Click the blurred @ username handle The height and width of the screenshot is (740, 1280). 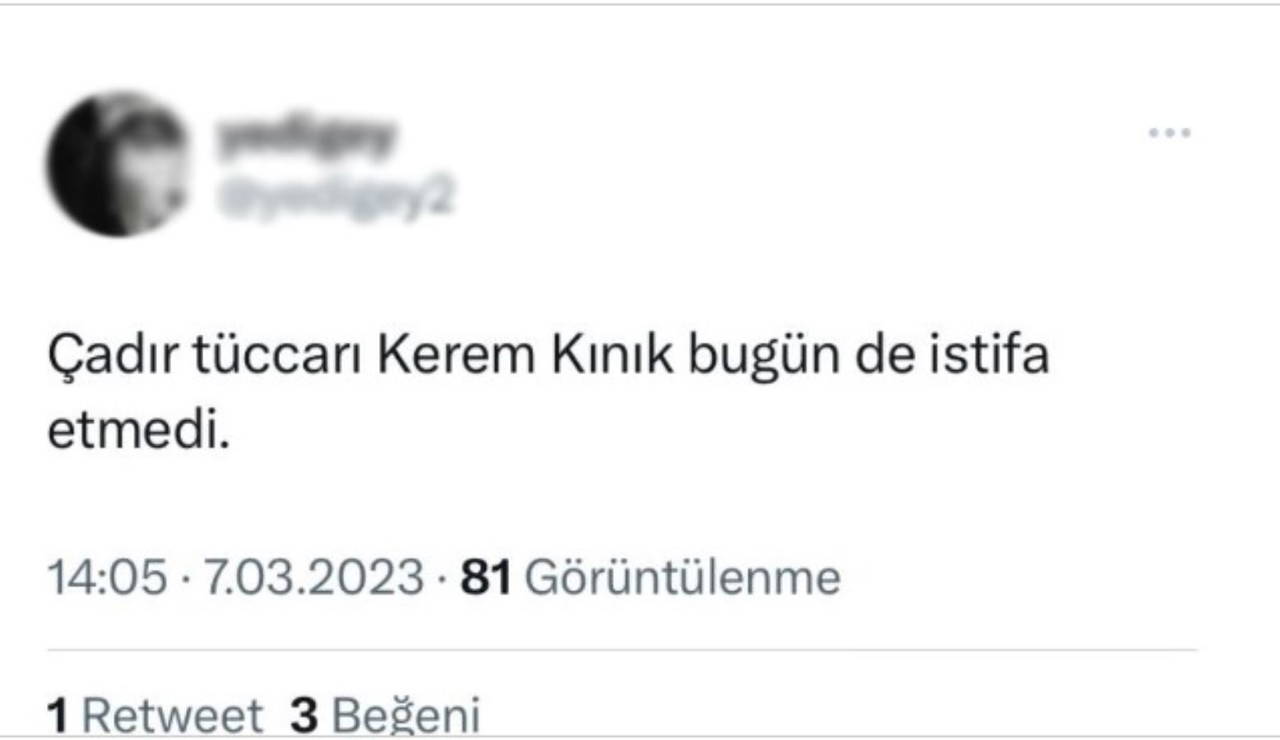point(335,197)
